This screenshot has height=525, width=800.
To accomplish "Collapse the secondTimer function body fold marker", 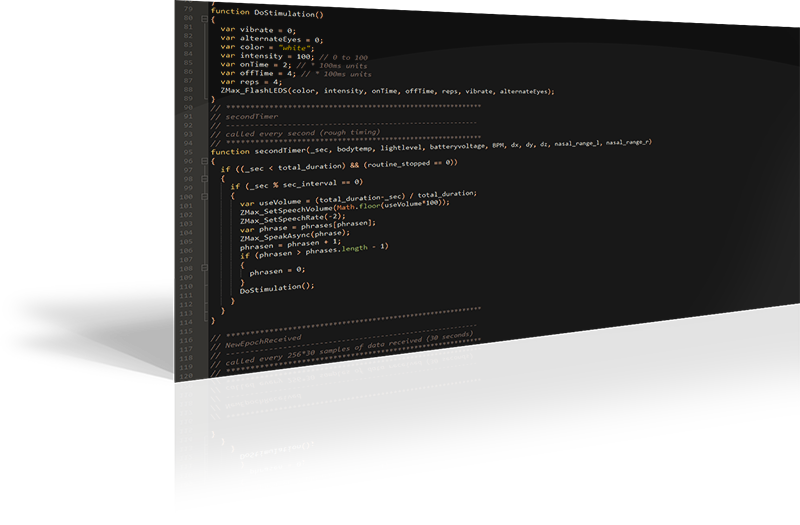I will [203, 160].
